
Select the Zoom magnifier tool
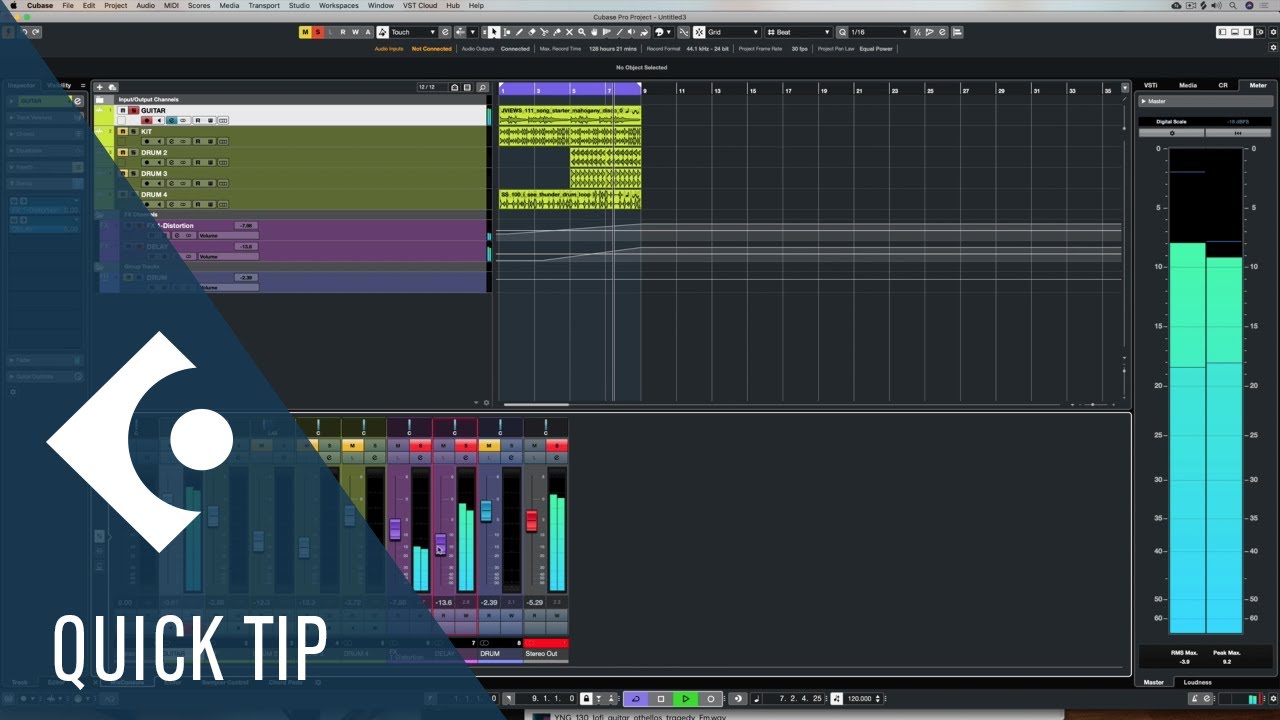581,32
